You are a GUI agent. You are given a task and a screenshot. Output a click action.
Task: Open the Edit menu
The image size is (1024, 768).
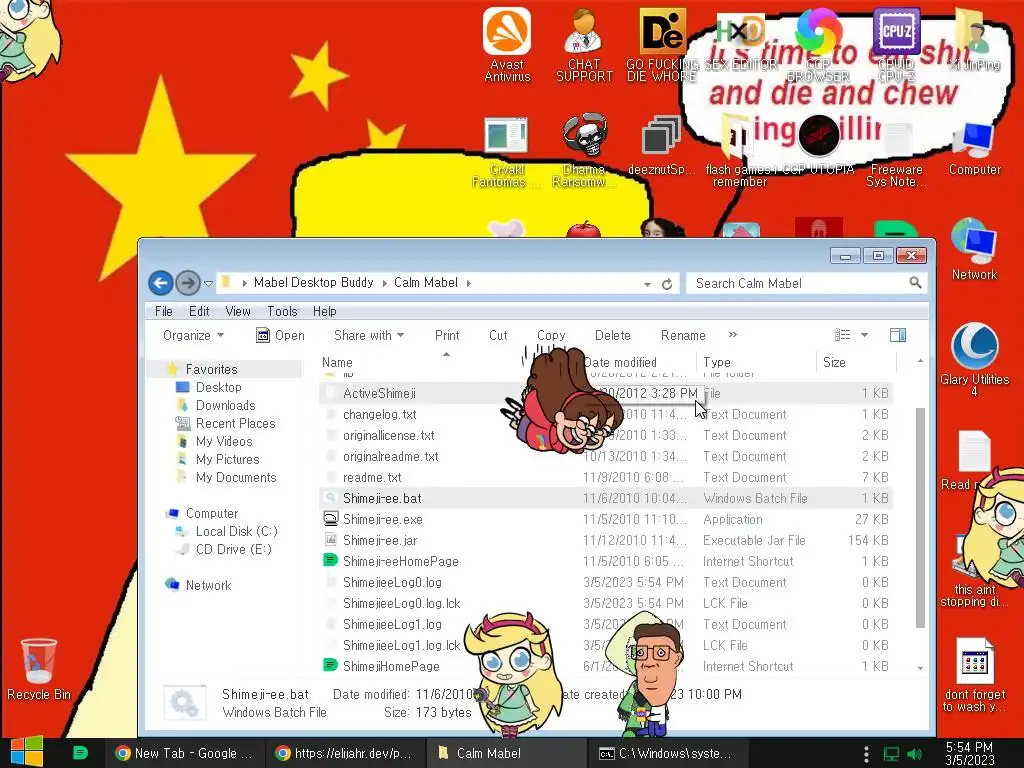coord(199,311)
